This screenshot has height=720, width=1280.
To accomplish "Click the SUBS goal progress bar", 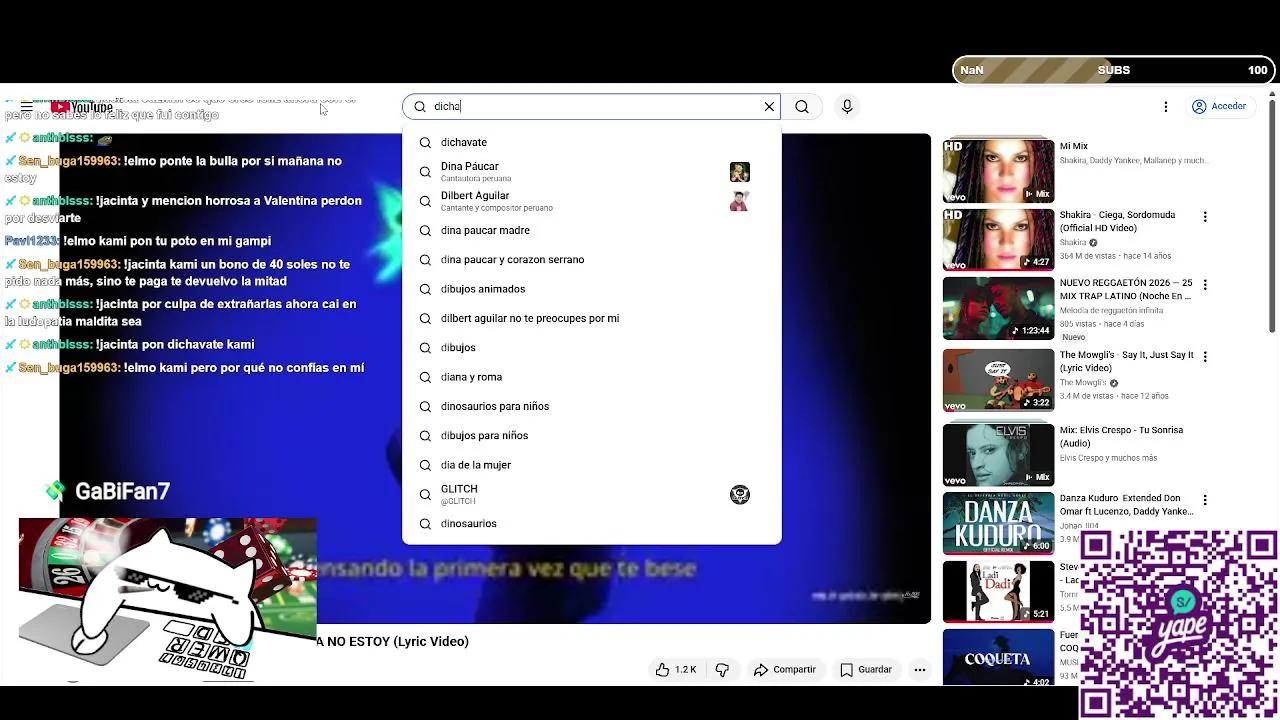I will point(1113,70).
